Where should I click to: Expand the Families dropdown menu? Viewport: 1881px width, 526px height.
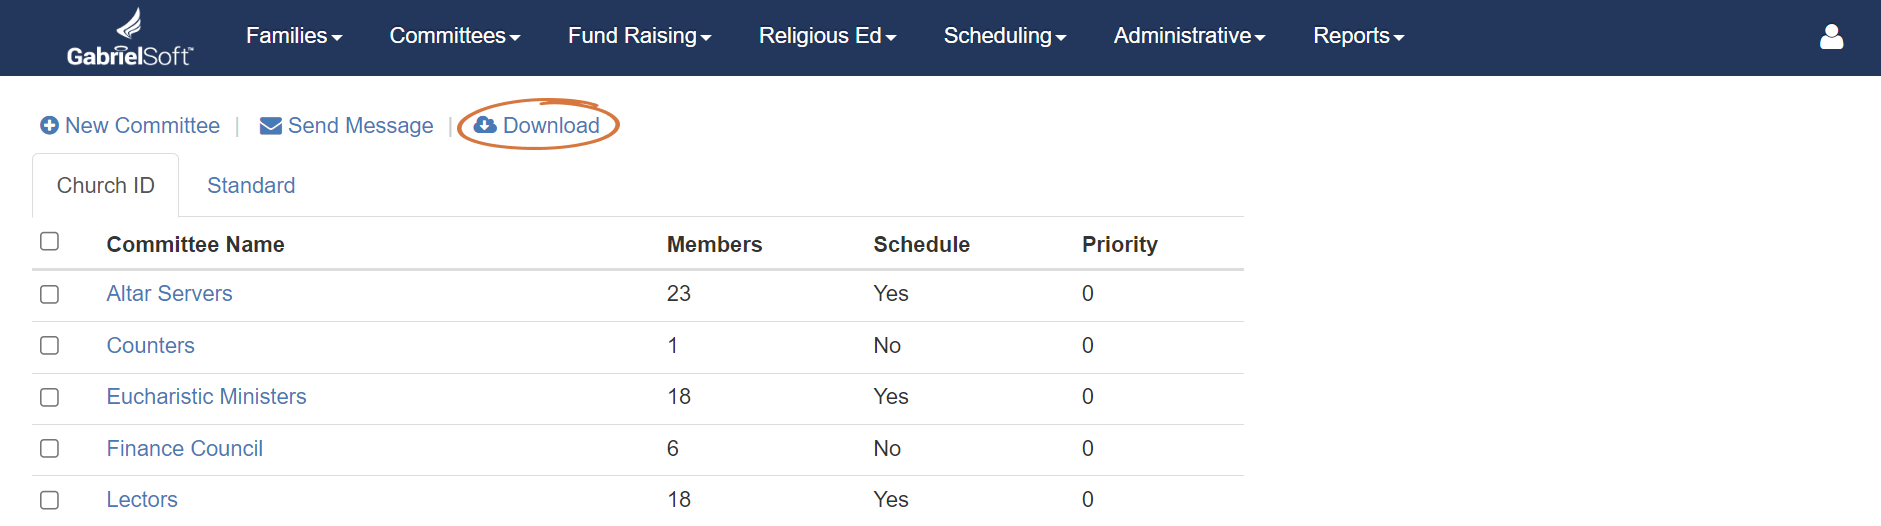(x=294, y=36)
